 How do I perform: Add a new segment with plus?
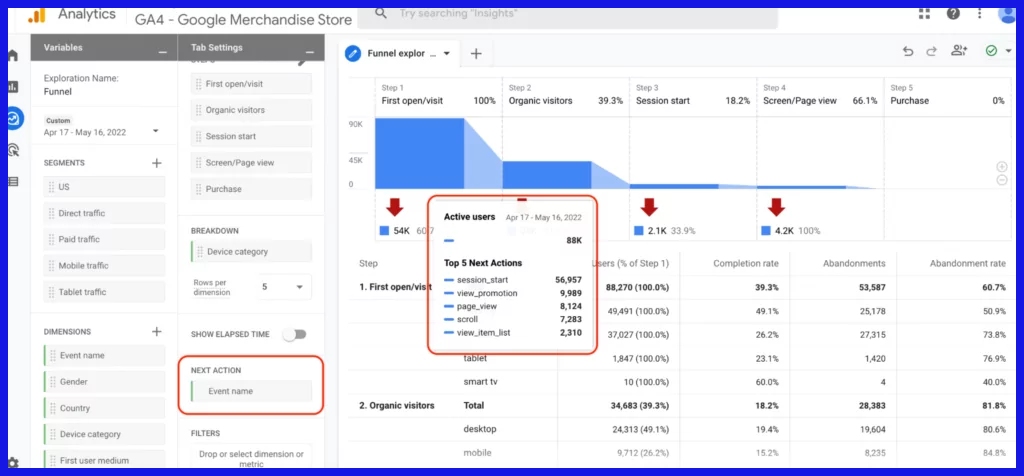157,163
